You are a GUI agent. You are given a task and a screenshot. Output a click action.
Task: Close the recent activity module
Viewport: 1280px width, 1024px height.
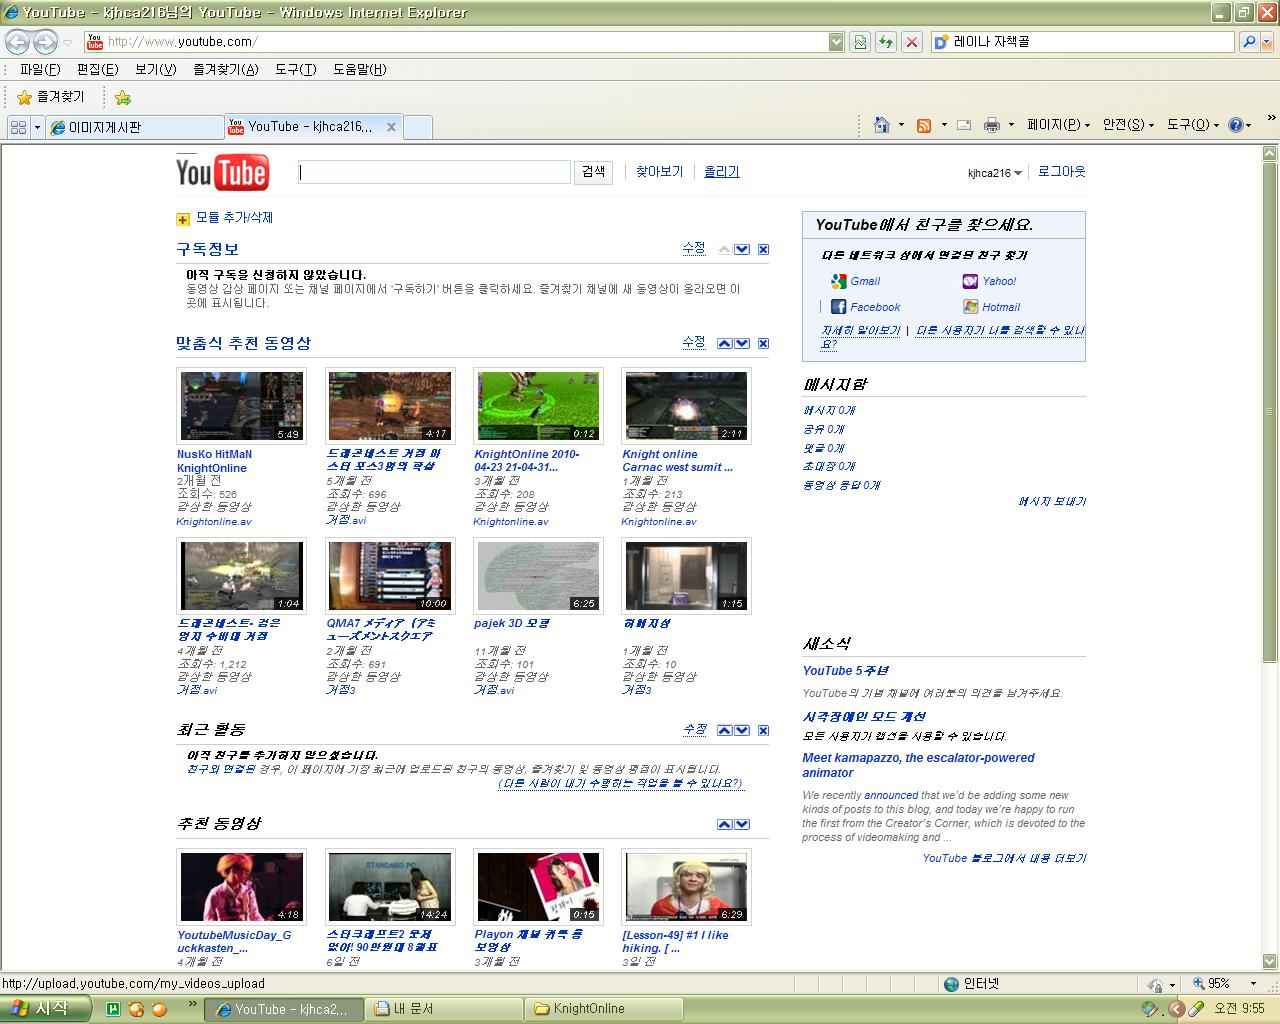763,730
